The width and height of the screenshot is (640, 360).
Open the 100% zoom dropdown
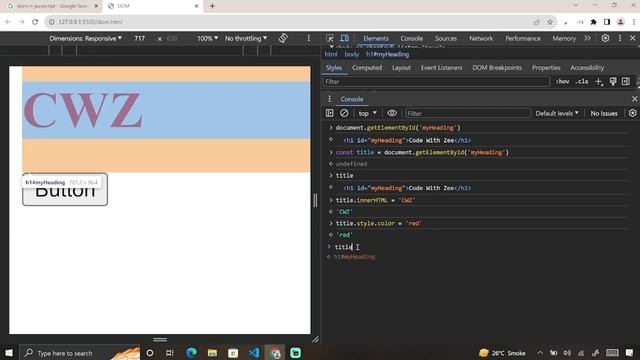pyautogui.click(x=207, y=38)
